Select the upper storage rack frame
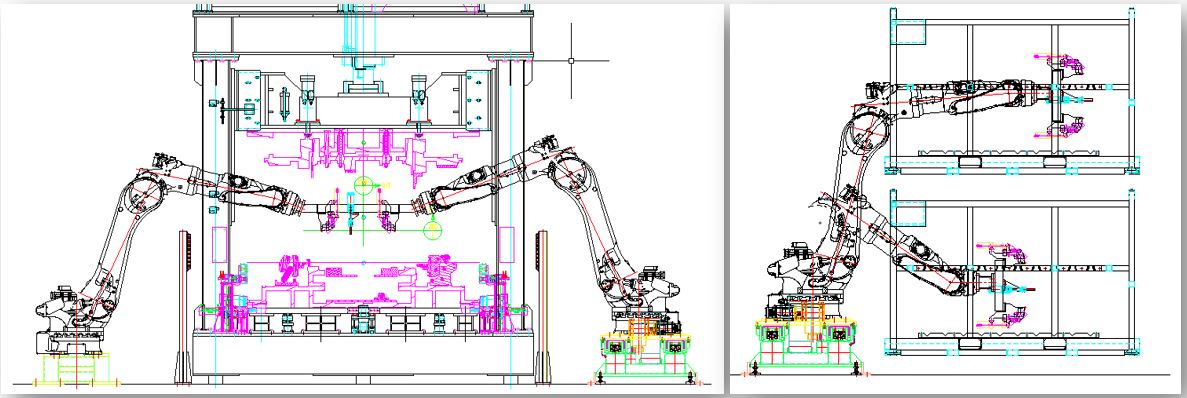Image resolution: width=1187 pixels, height=398 pixels. click(x=1012, y=92)
